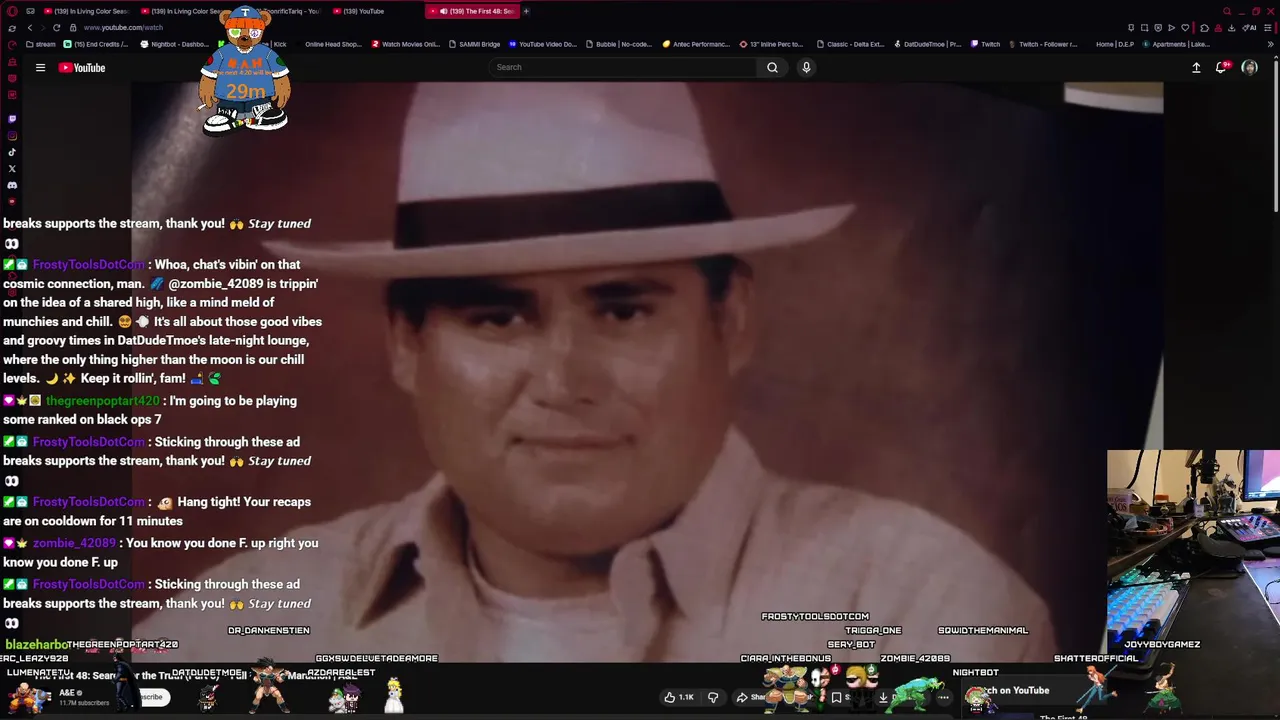Viewport: 1280px width, 720px height.
Task: Open X (Twitter) in the Opera sidebar
Action: tap(12, 168)
